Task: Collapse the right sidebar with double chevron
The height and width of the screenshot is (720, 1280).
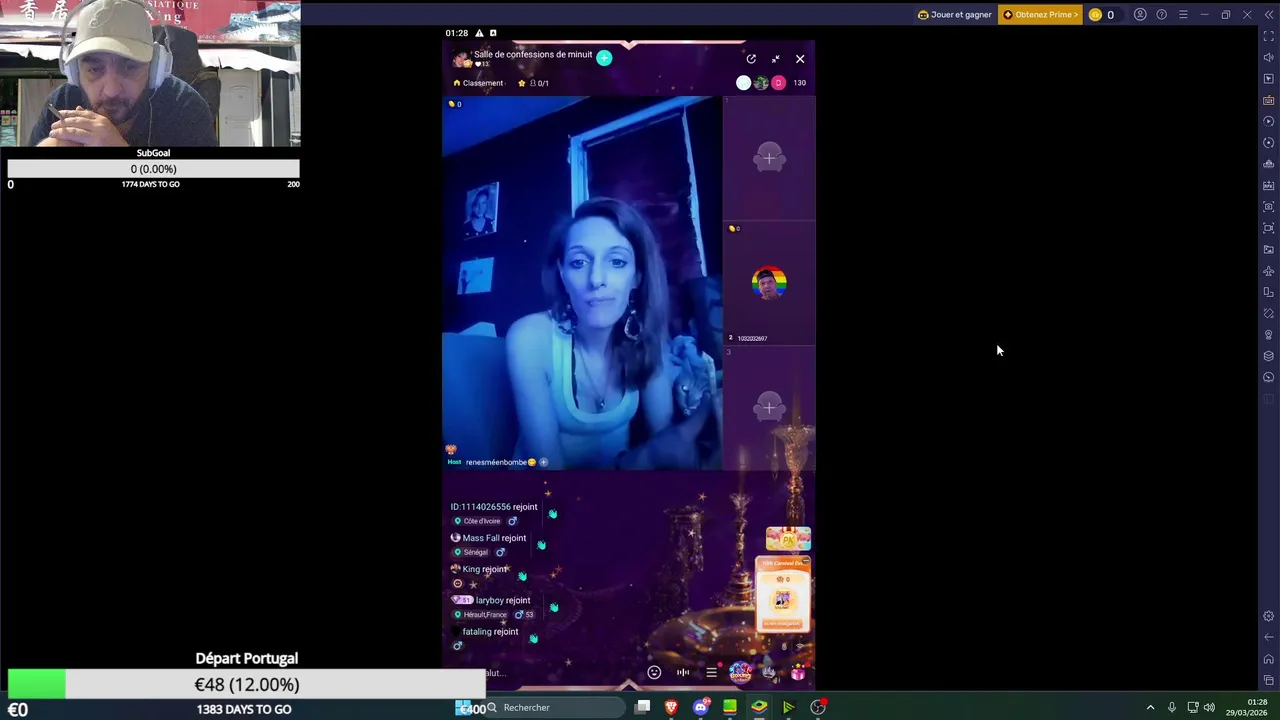Action: [1268, 14]
